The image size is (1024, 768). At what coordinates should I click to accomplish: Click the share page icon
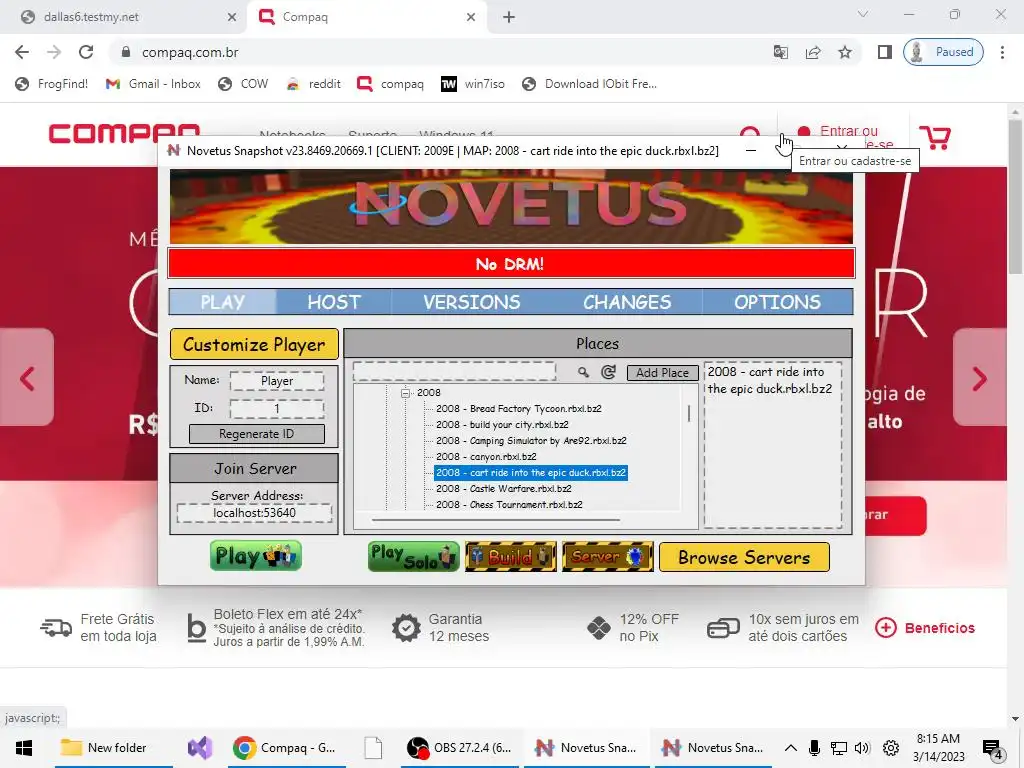pyautogui.click(x=813, y=52)
